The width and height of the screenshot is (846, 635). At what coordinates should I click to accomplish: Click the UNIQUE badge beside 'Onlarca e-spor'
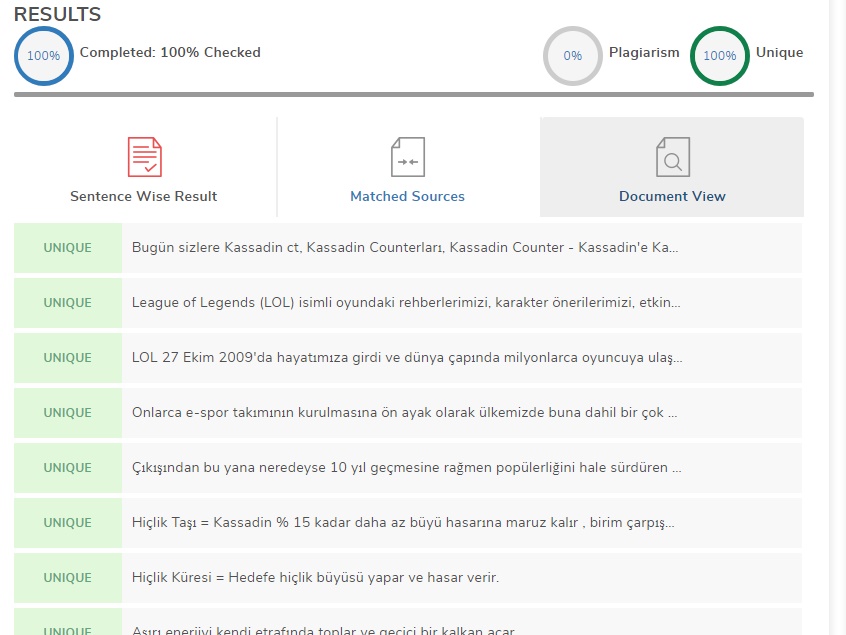point(68,413)
